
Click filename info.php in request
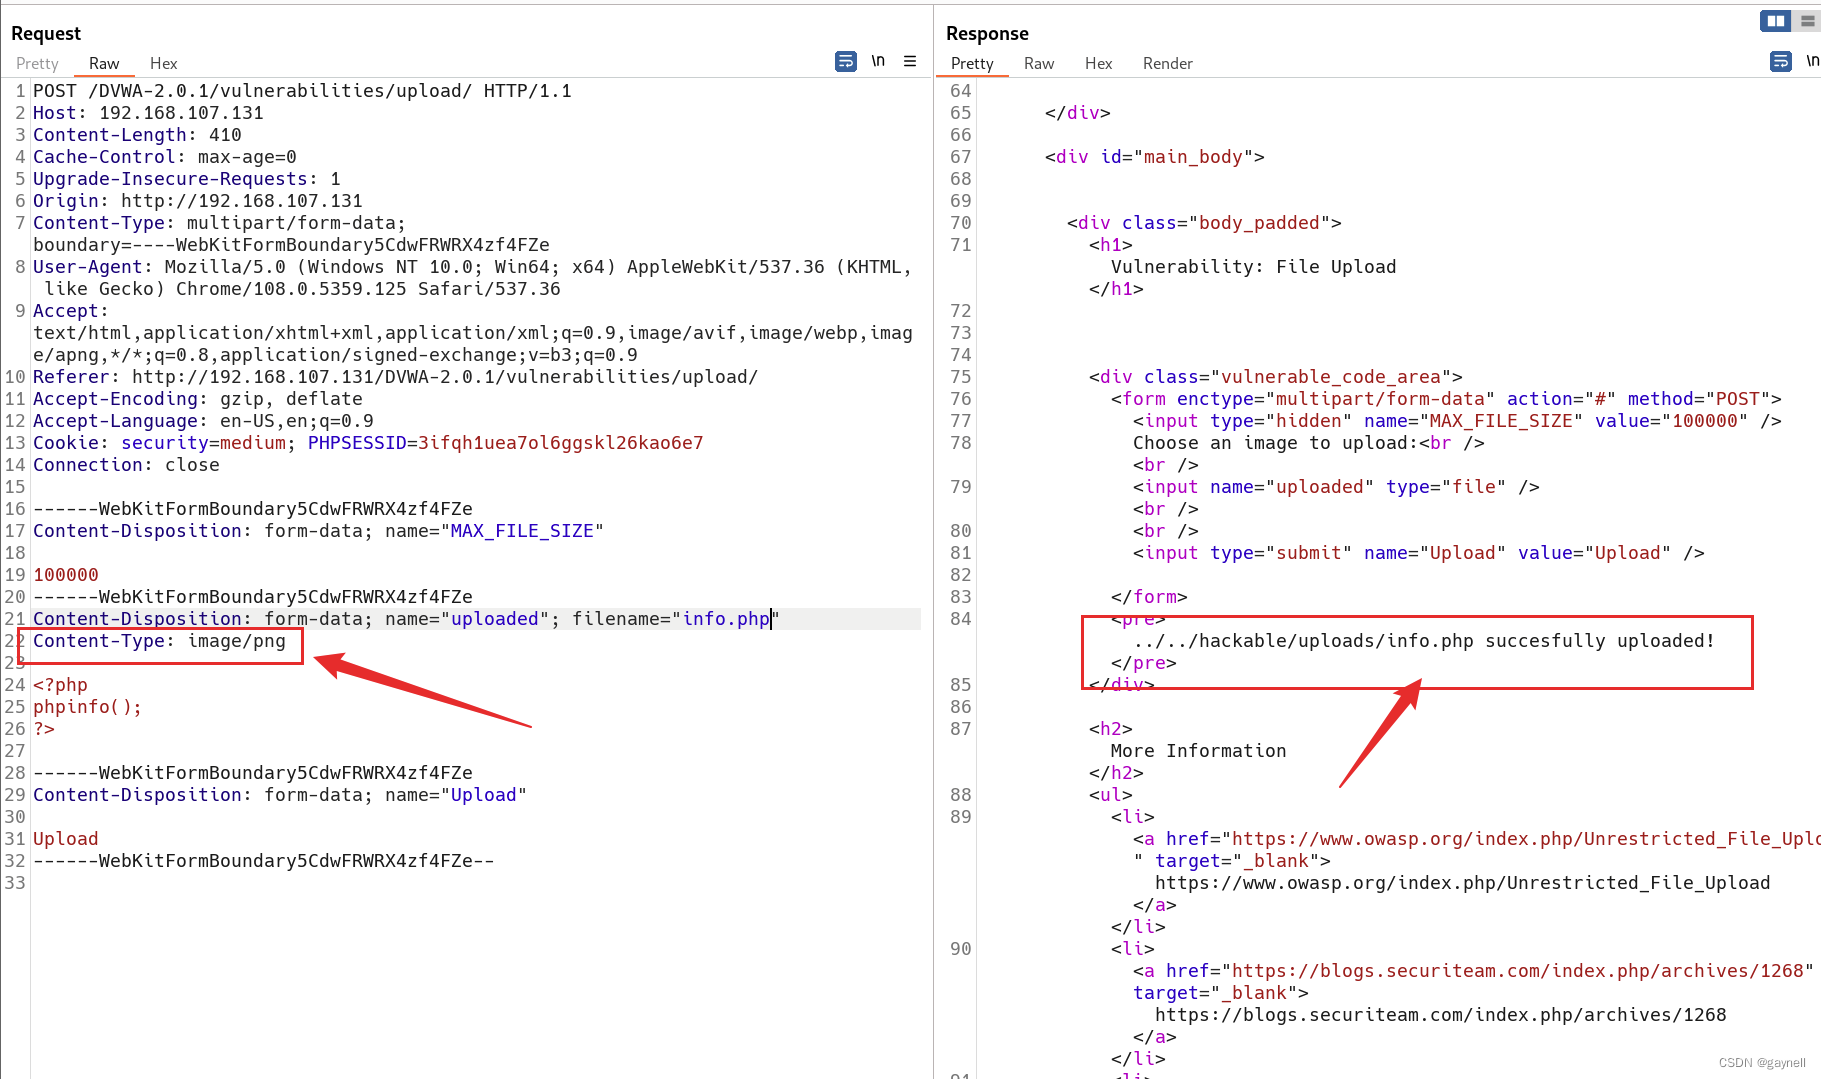point(726,619)
